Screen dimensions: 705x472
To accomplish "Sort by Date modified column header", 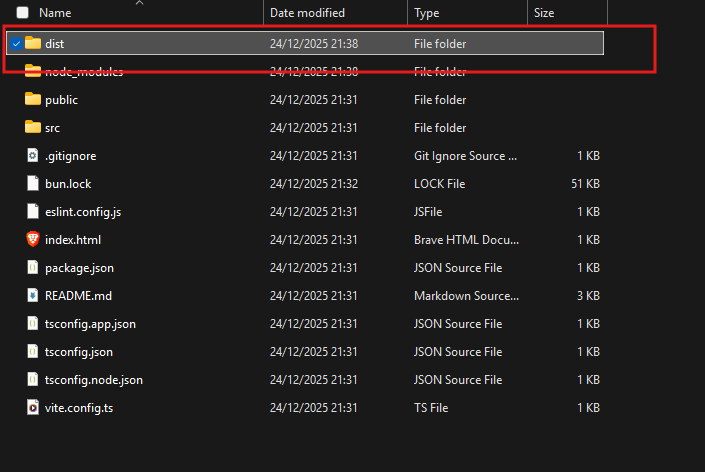I will click(x=308, y=13).
